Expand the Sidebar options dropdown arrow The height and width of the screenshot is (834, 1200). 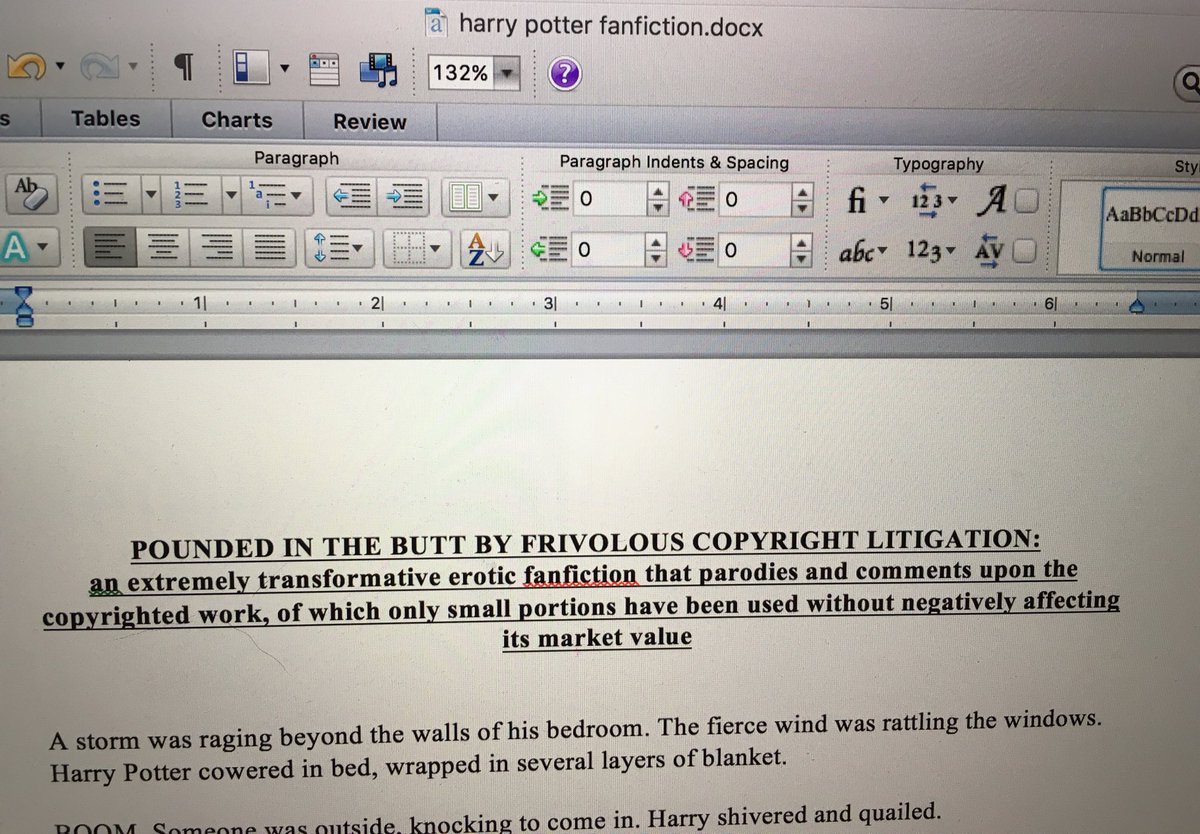click(x=285, y=69)
